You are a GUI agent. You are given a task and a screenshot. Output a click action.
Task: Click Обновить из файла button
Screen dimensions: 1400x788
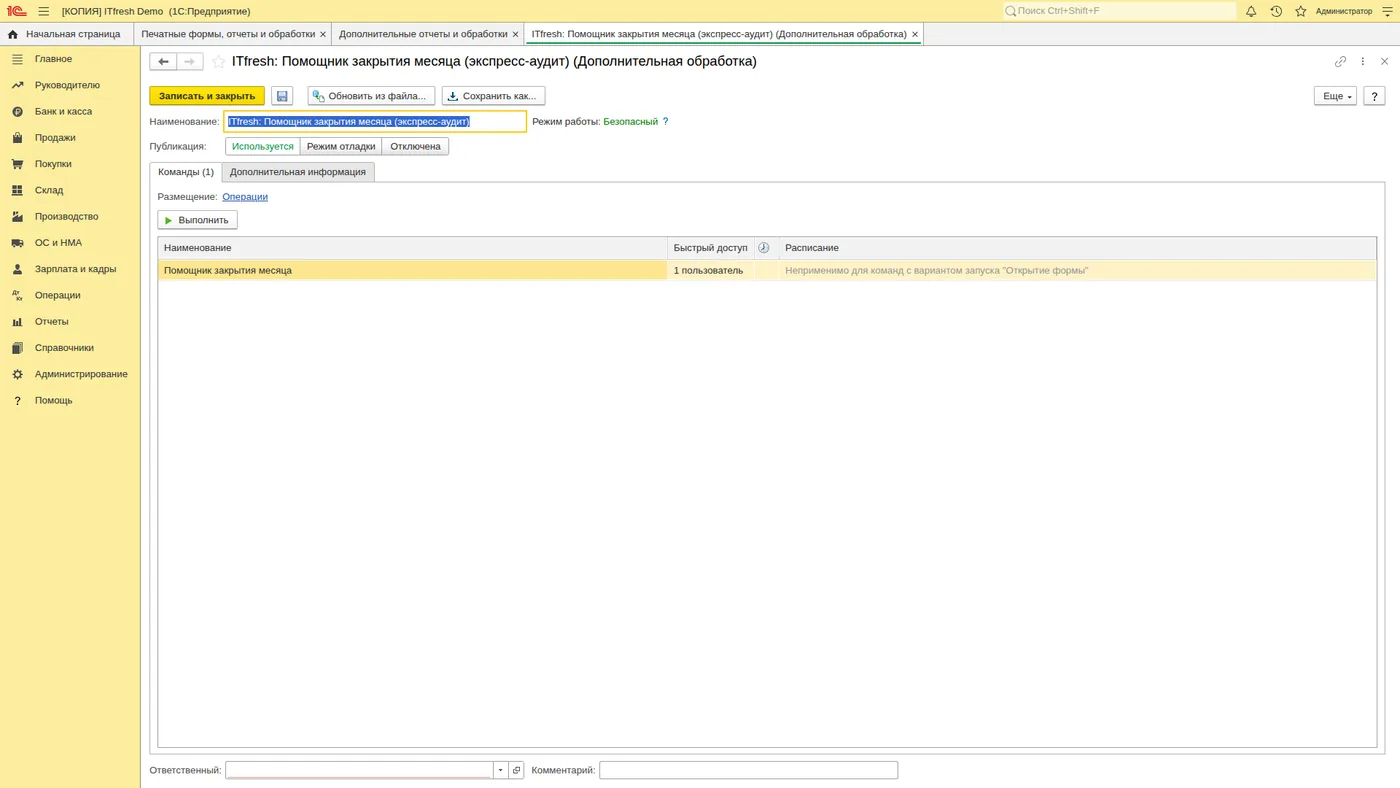(371, 96)
